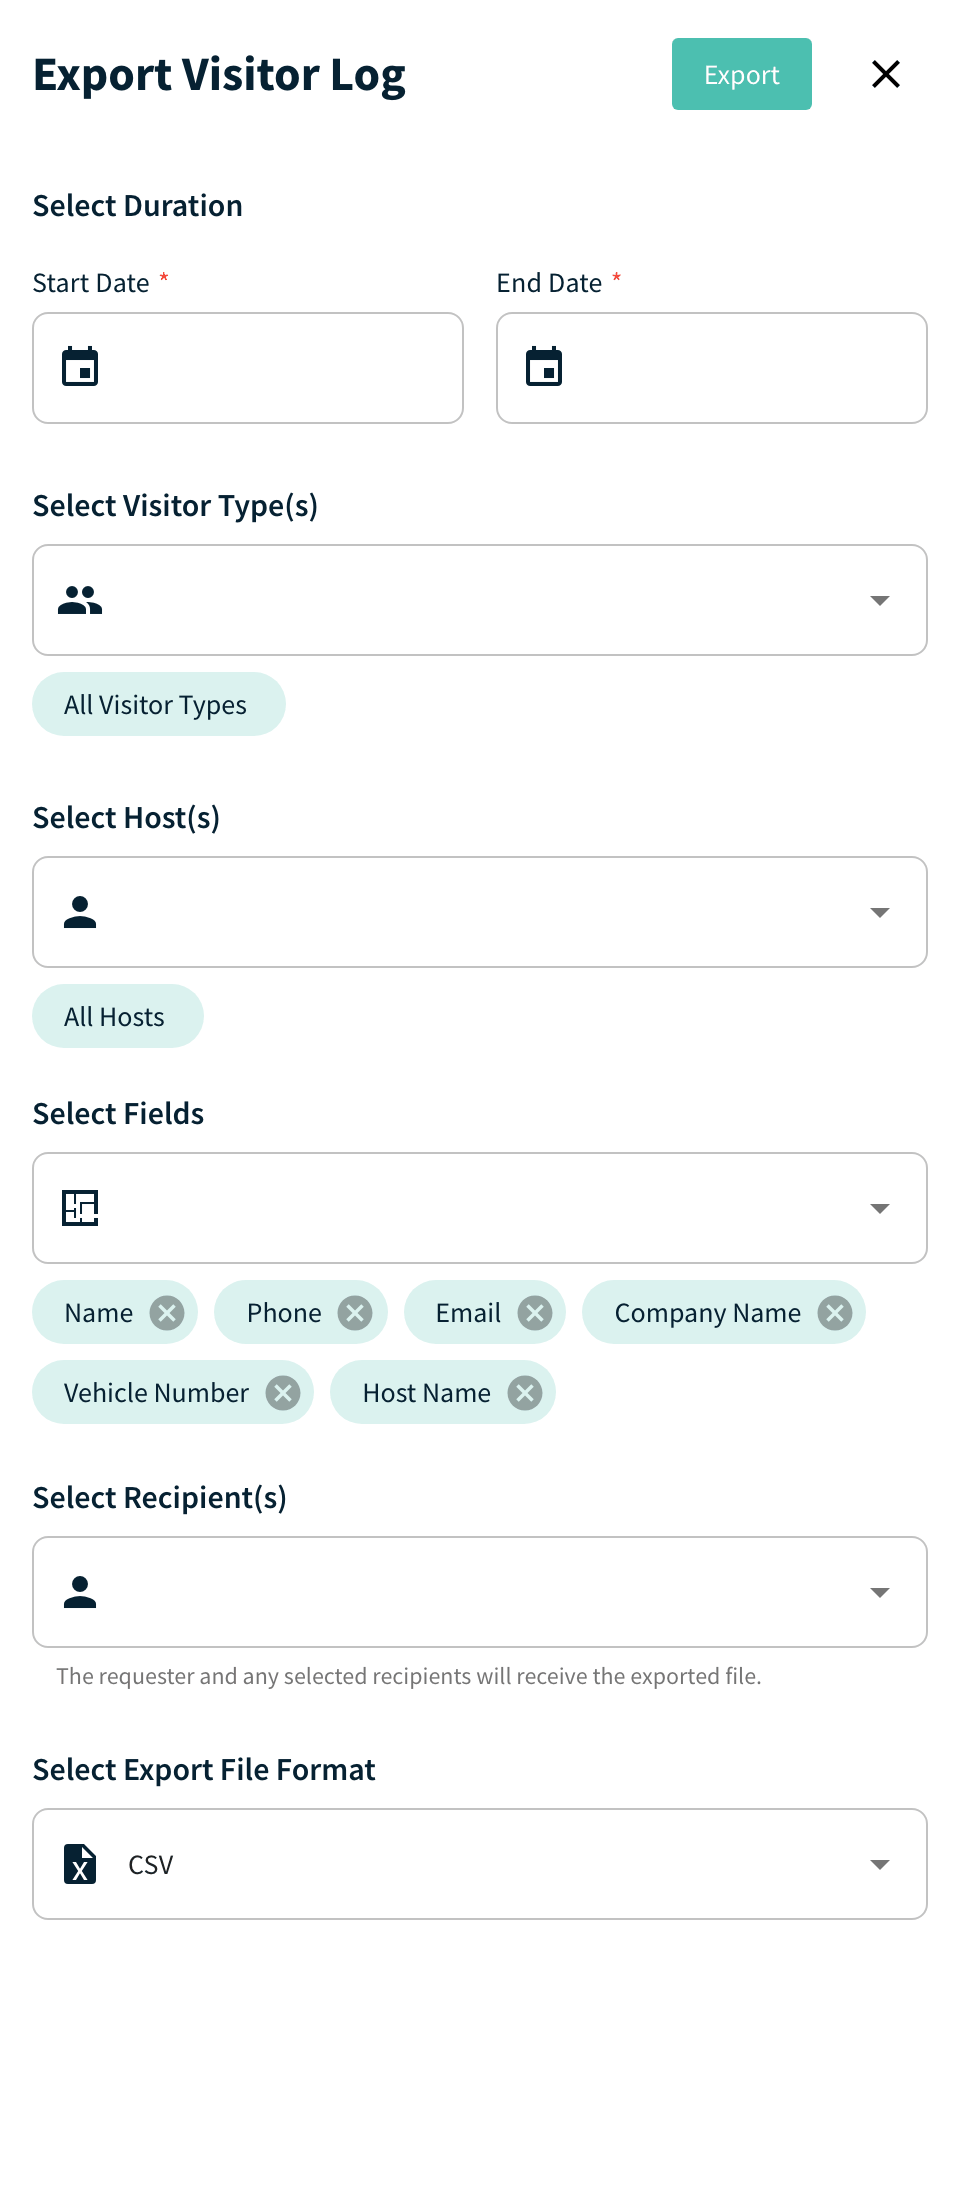Click the Start Date calendar icon
The width and height of the screenshot is (960, 2200).
tap(80, 367)
